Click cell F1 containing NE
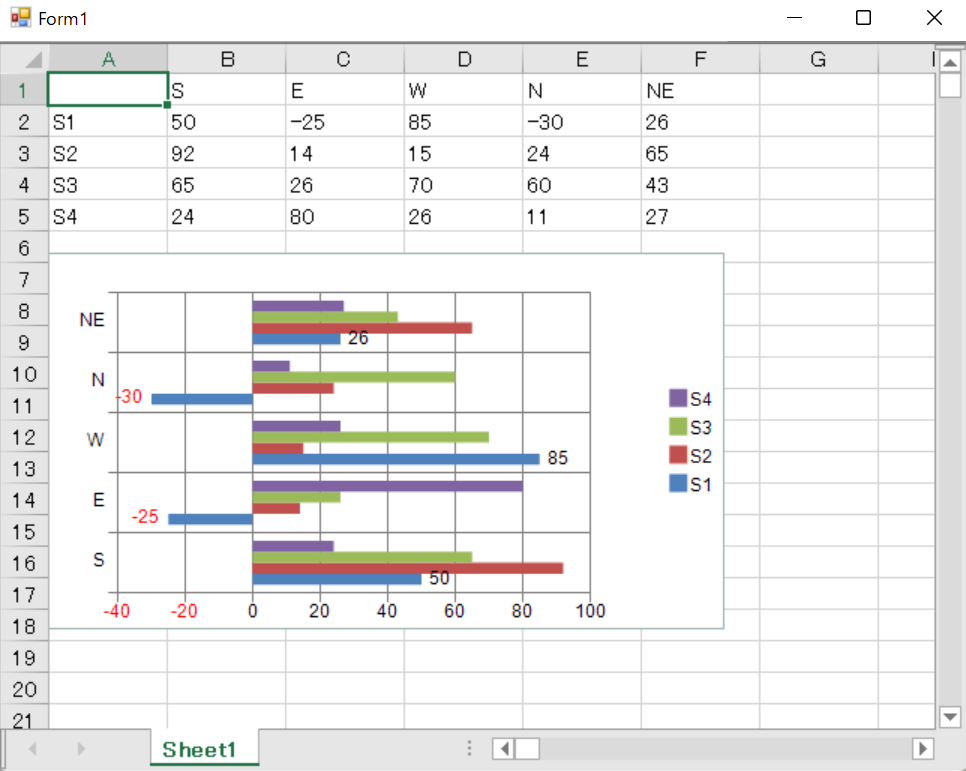 click(700, 91)
